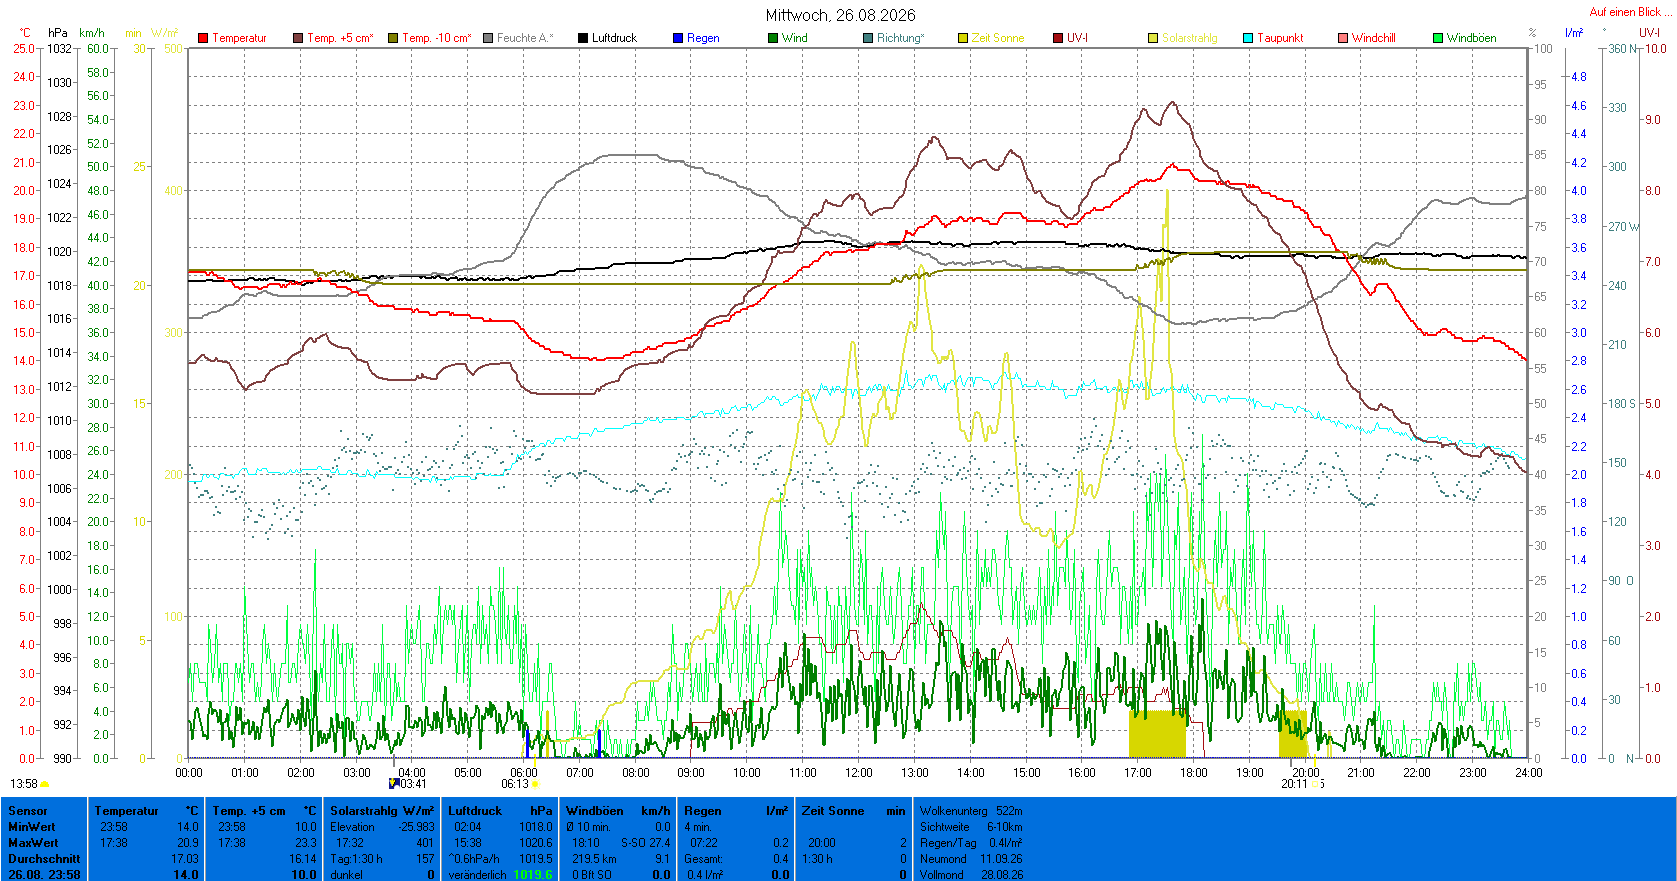Click the brown 'Temp. +5 cm*' legend swatch

click(298, 38)
